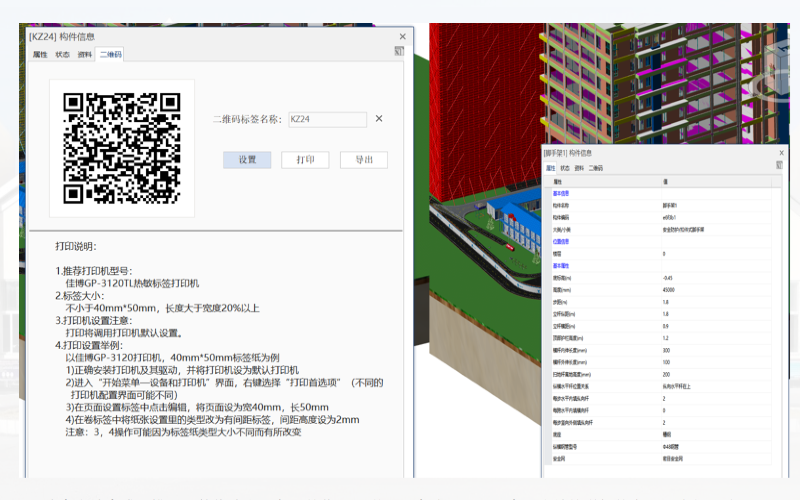Open 资料 tab in 脚手架1 window
800x500 pixels.
tap(579, 168)
